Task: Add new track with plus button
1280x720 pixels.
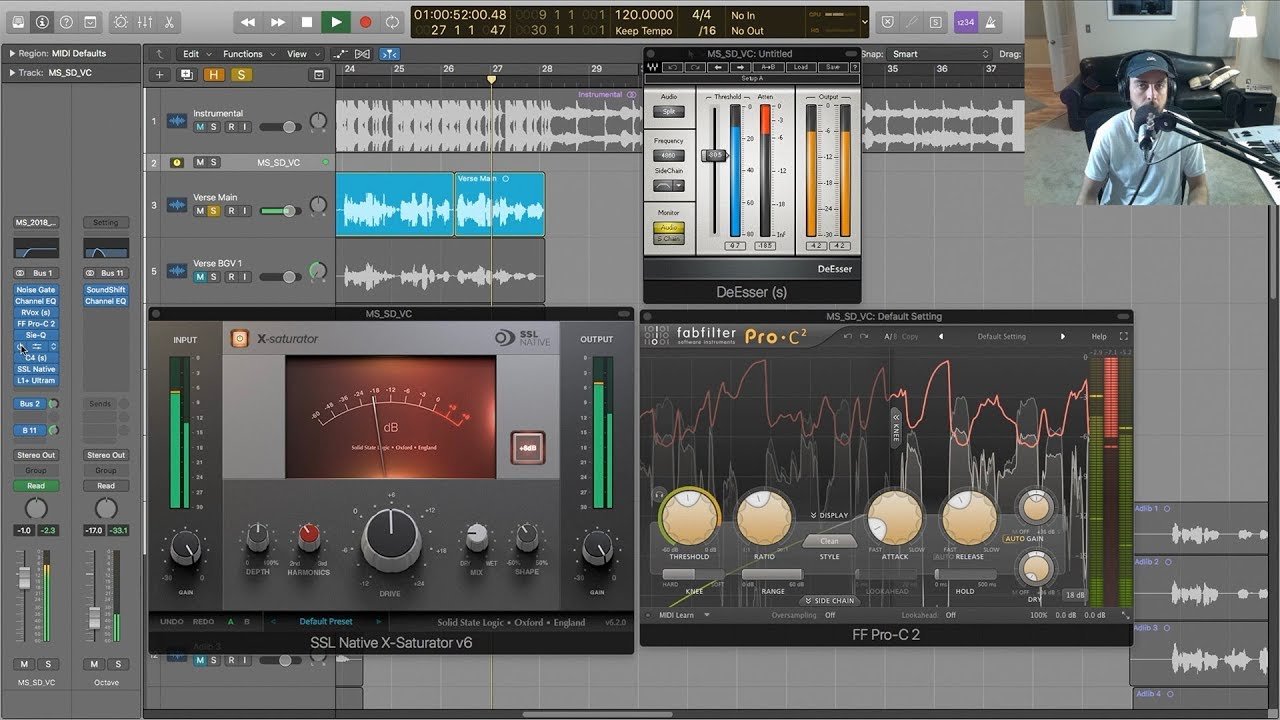Action: point(159,75)
